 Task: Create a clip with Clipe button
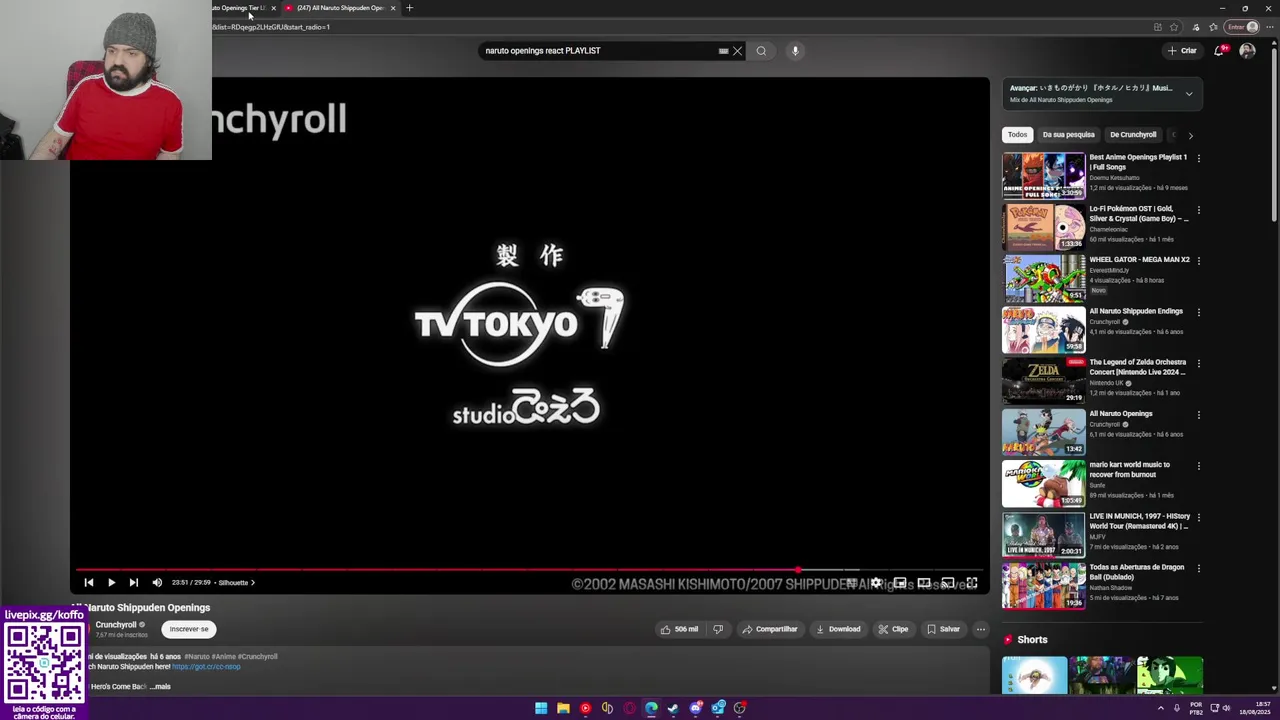click(x=893, y=629)
